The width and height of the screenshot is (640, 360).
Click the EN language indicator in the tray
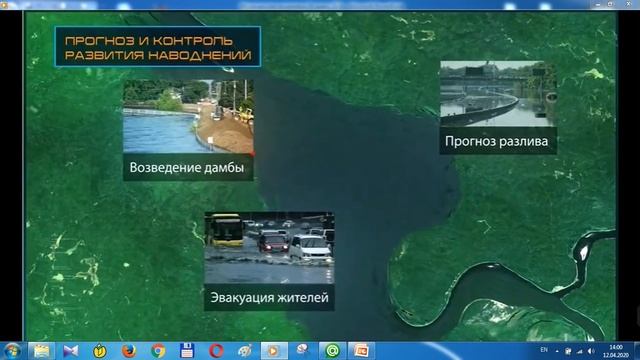tap(544, 350)
